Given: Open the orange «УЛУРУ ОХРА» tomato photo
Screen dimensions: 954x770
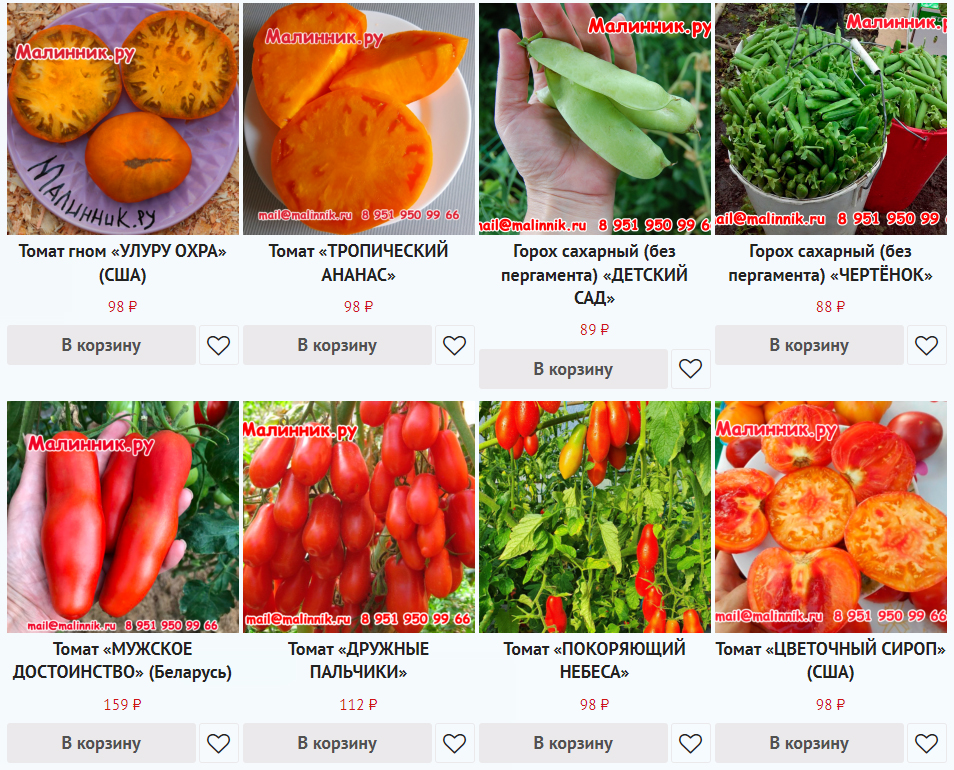Looking at the screenshot, I should click(x=123, y=119).
